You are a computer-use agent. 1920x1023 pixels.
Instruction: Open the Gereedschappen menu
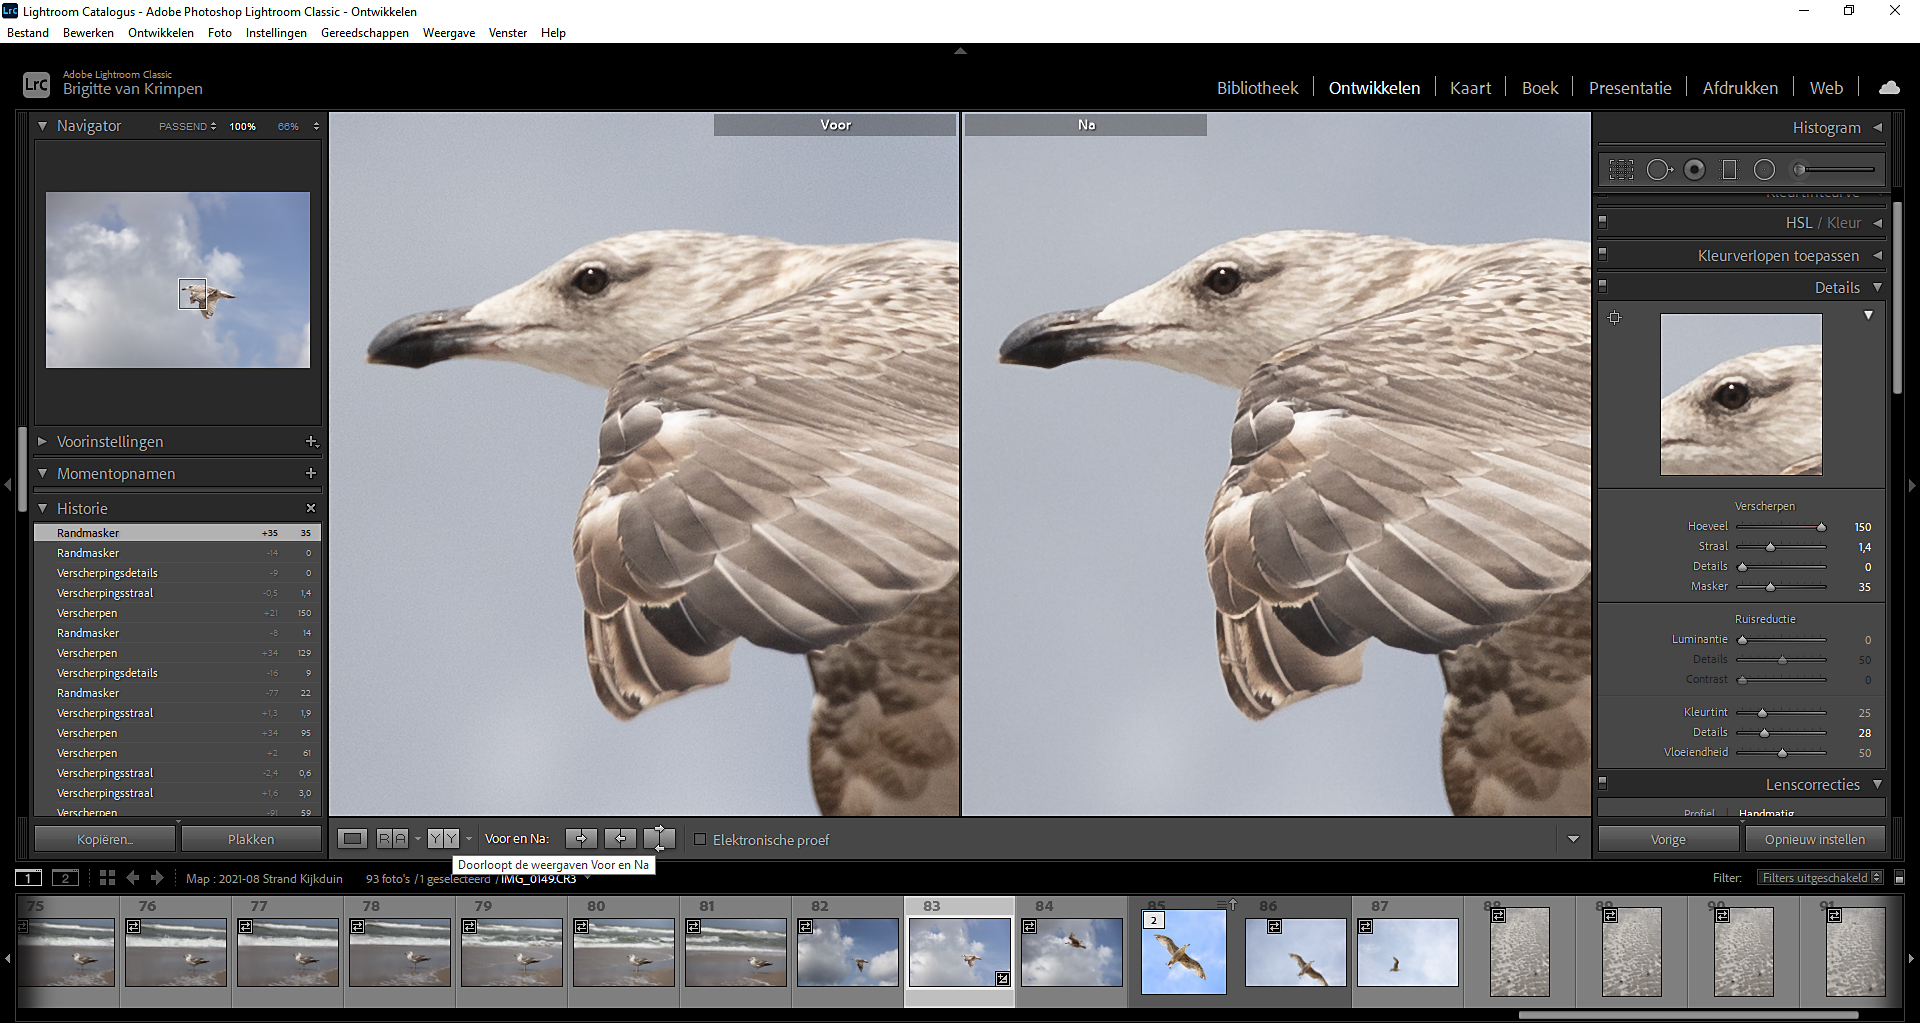364,33
